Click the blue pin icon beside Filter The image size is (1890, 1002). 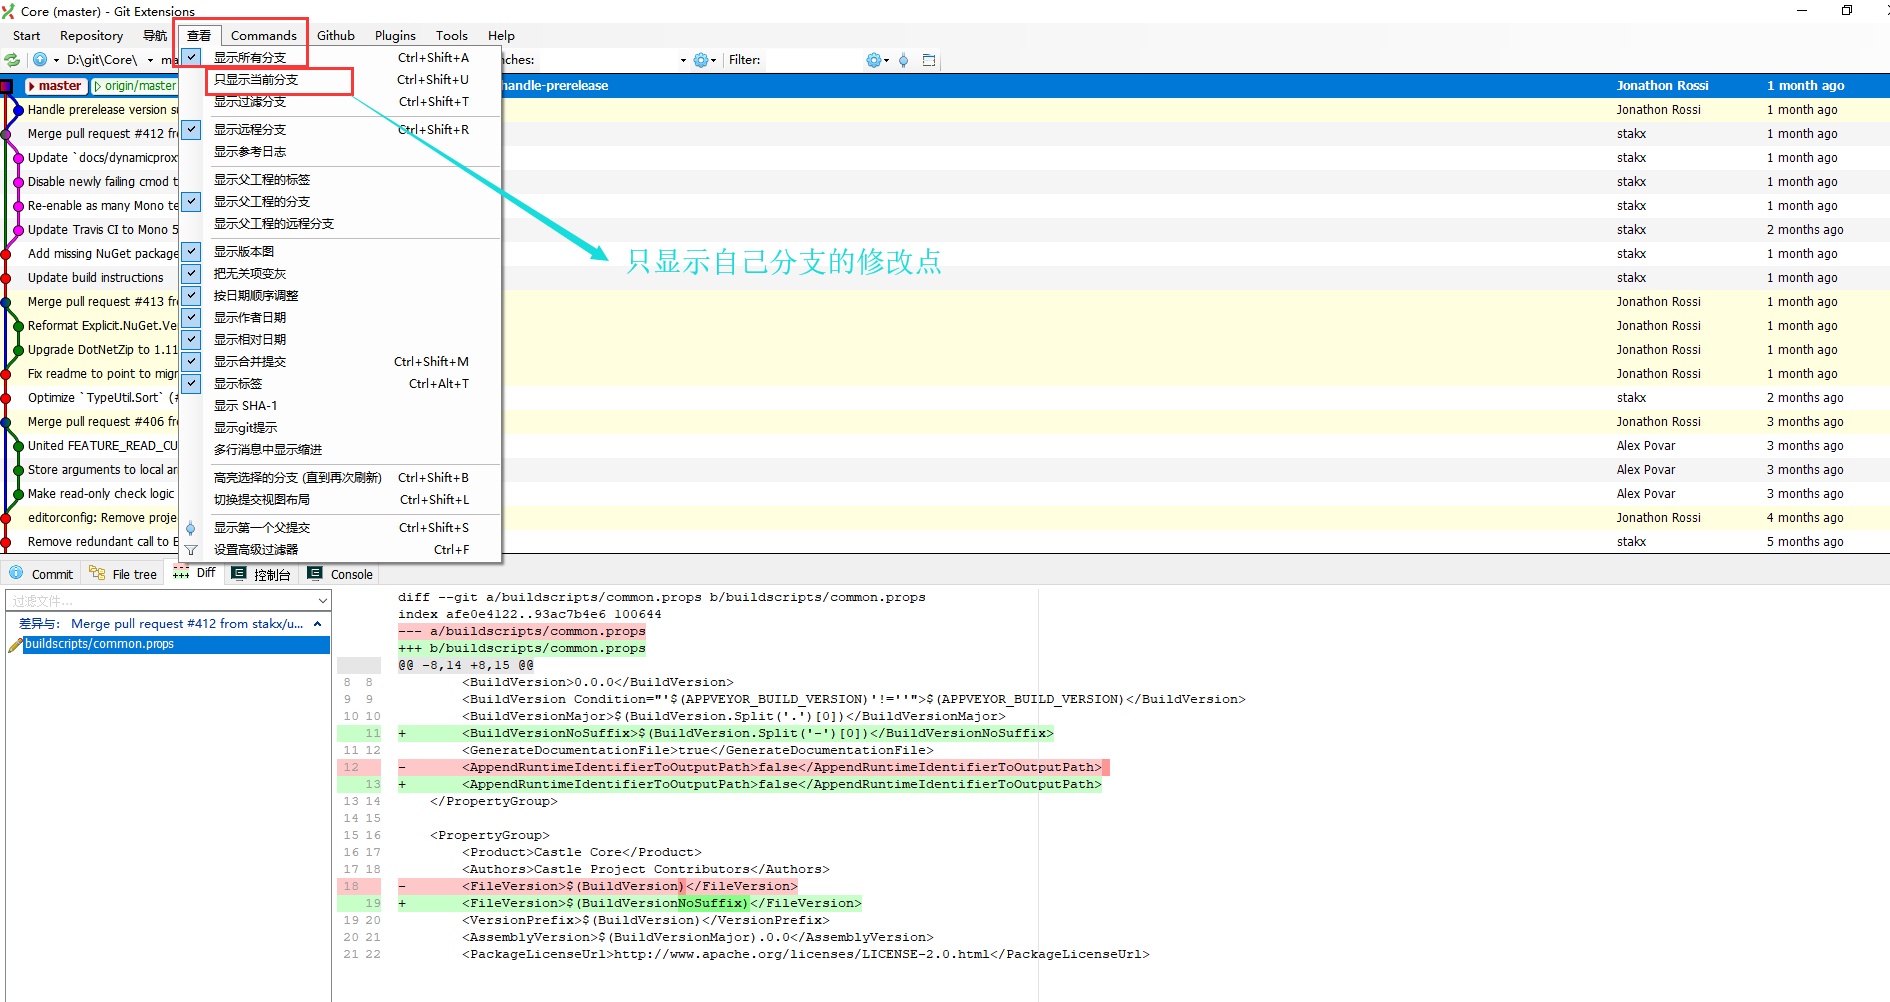pyautogui.click(x=904, y=60)
